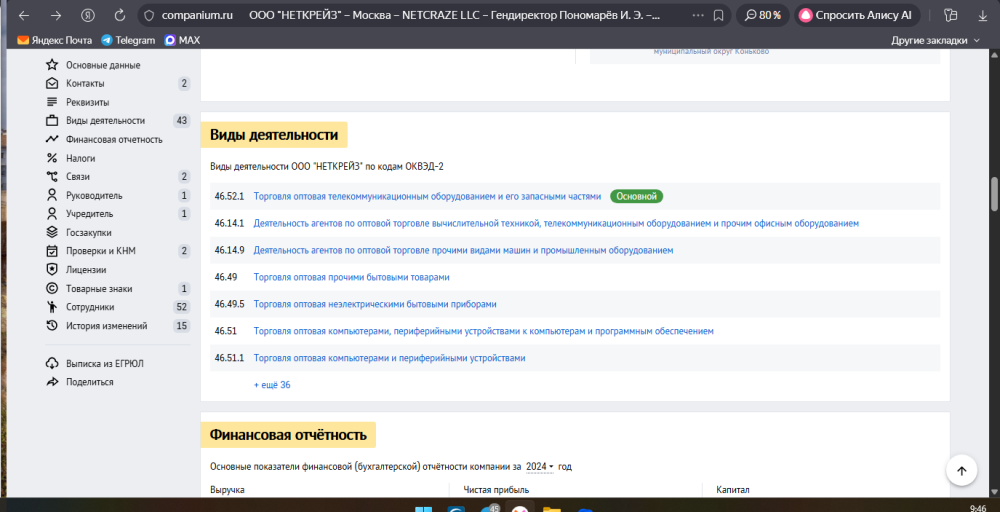
Task: Open the Другие закладки bookmarks folder
Action: coord(934,40)
